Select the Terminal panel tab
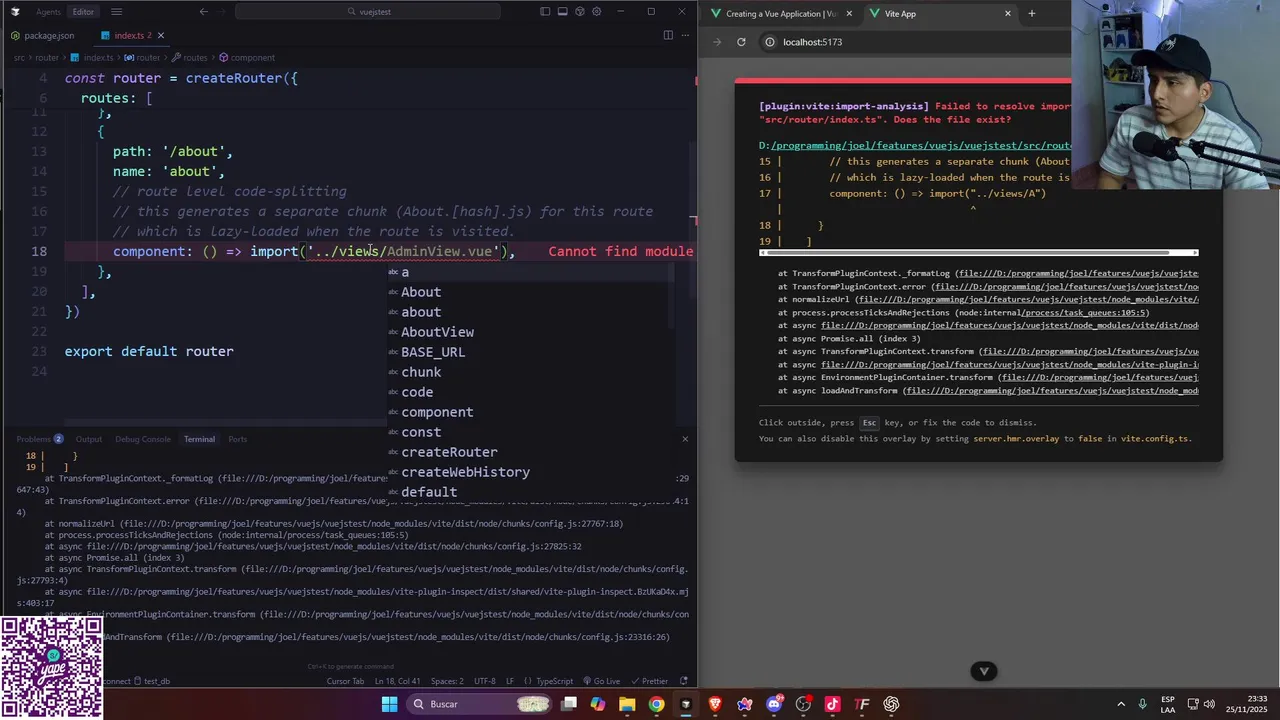Viewport: 1280px width, 720px height. [x=199, y=439]
